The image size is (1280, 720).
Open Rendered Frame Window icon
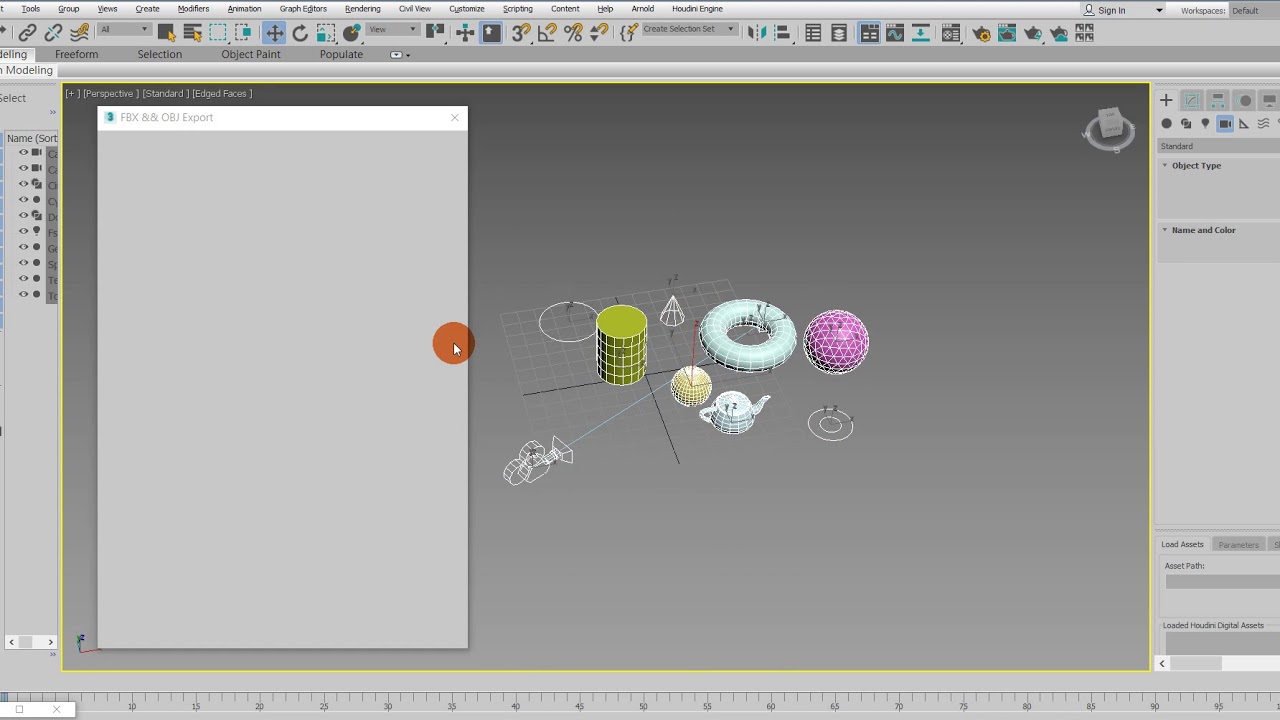1007,33
